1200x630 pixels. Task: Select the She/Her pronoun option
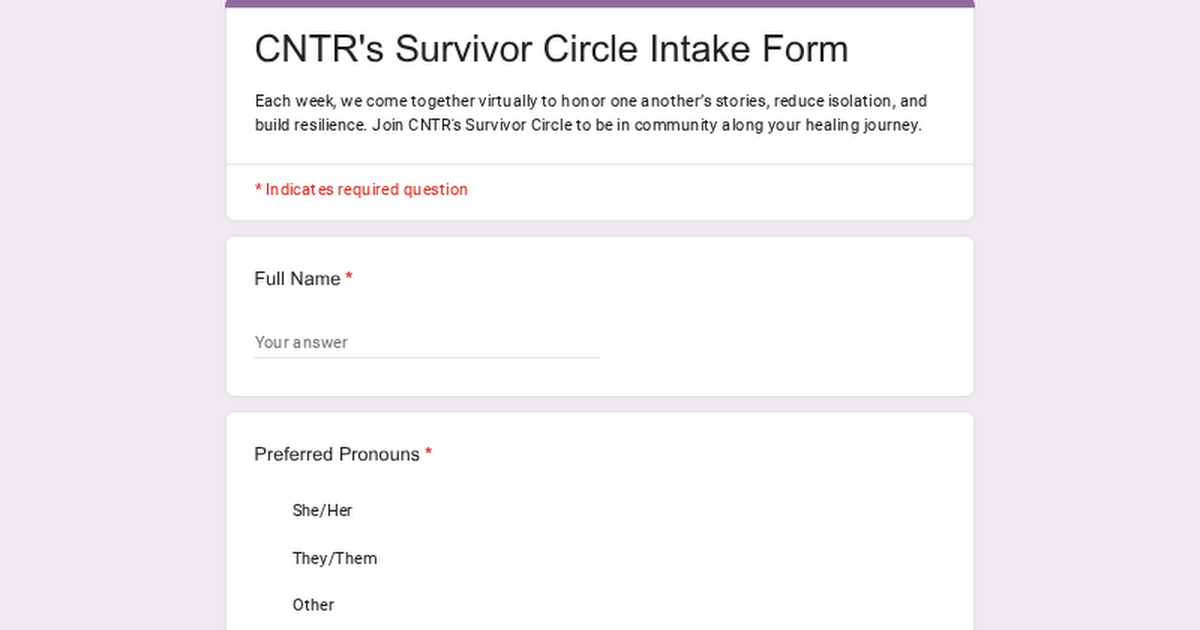coord(322,510)
